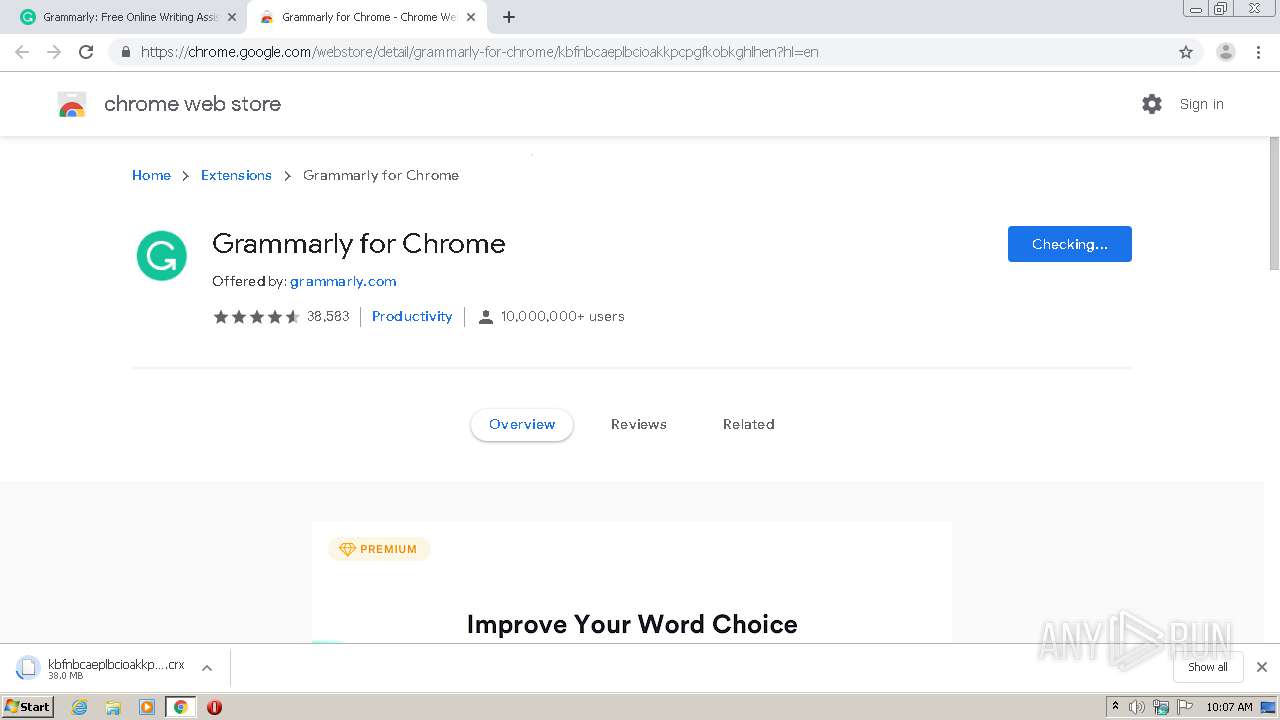
Task: Click the Sign in link
Action: coord(1201,104)
